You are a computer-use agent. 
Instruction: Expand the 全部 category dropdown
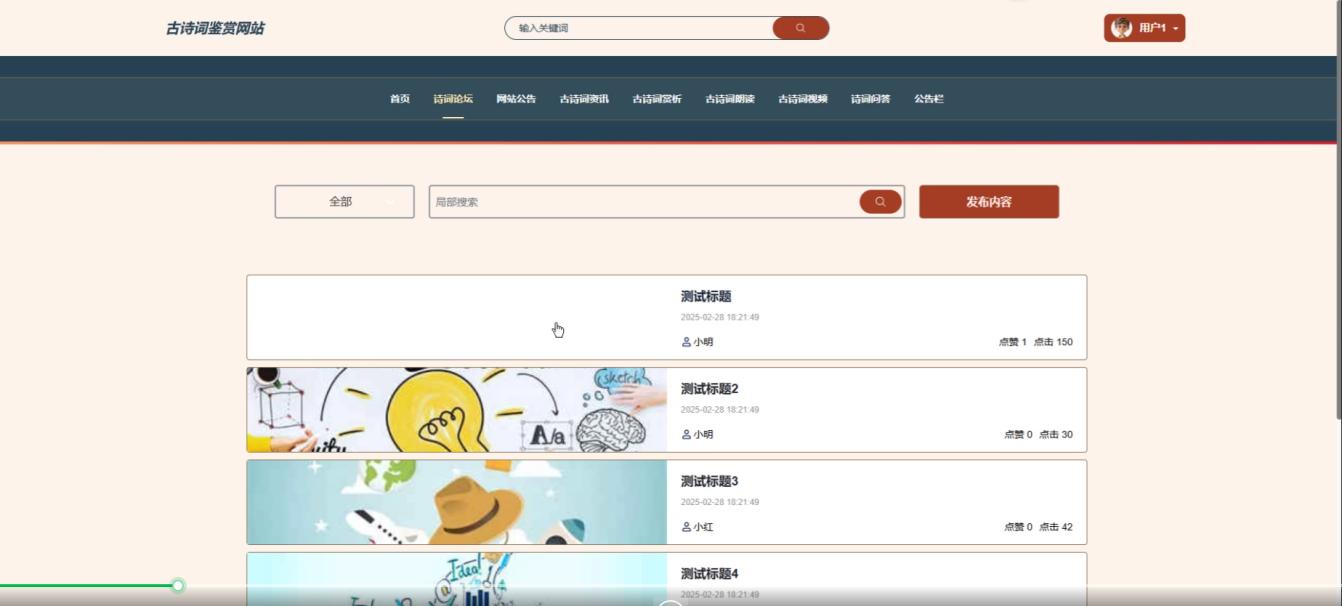[x=344, y=202]
